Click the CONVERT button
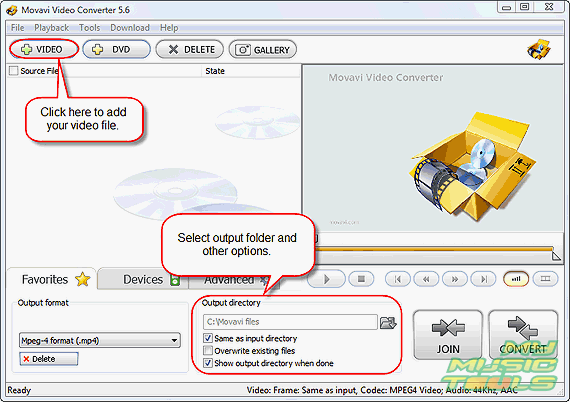Screen dimensions: 570x402 [x=523, y=334]
